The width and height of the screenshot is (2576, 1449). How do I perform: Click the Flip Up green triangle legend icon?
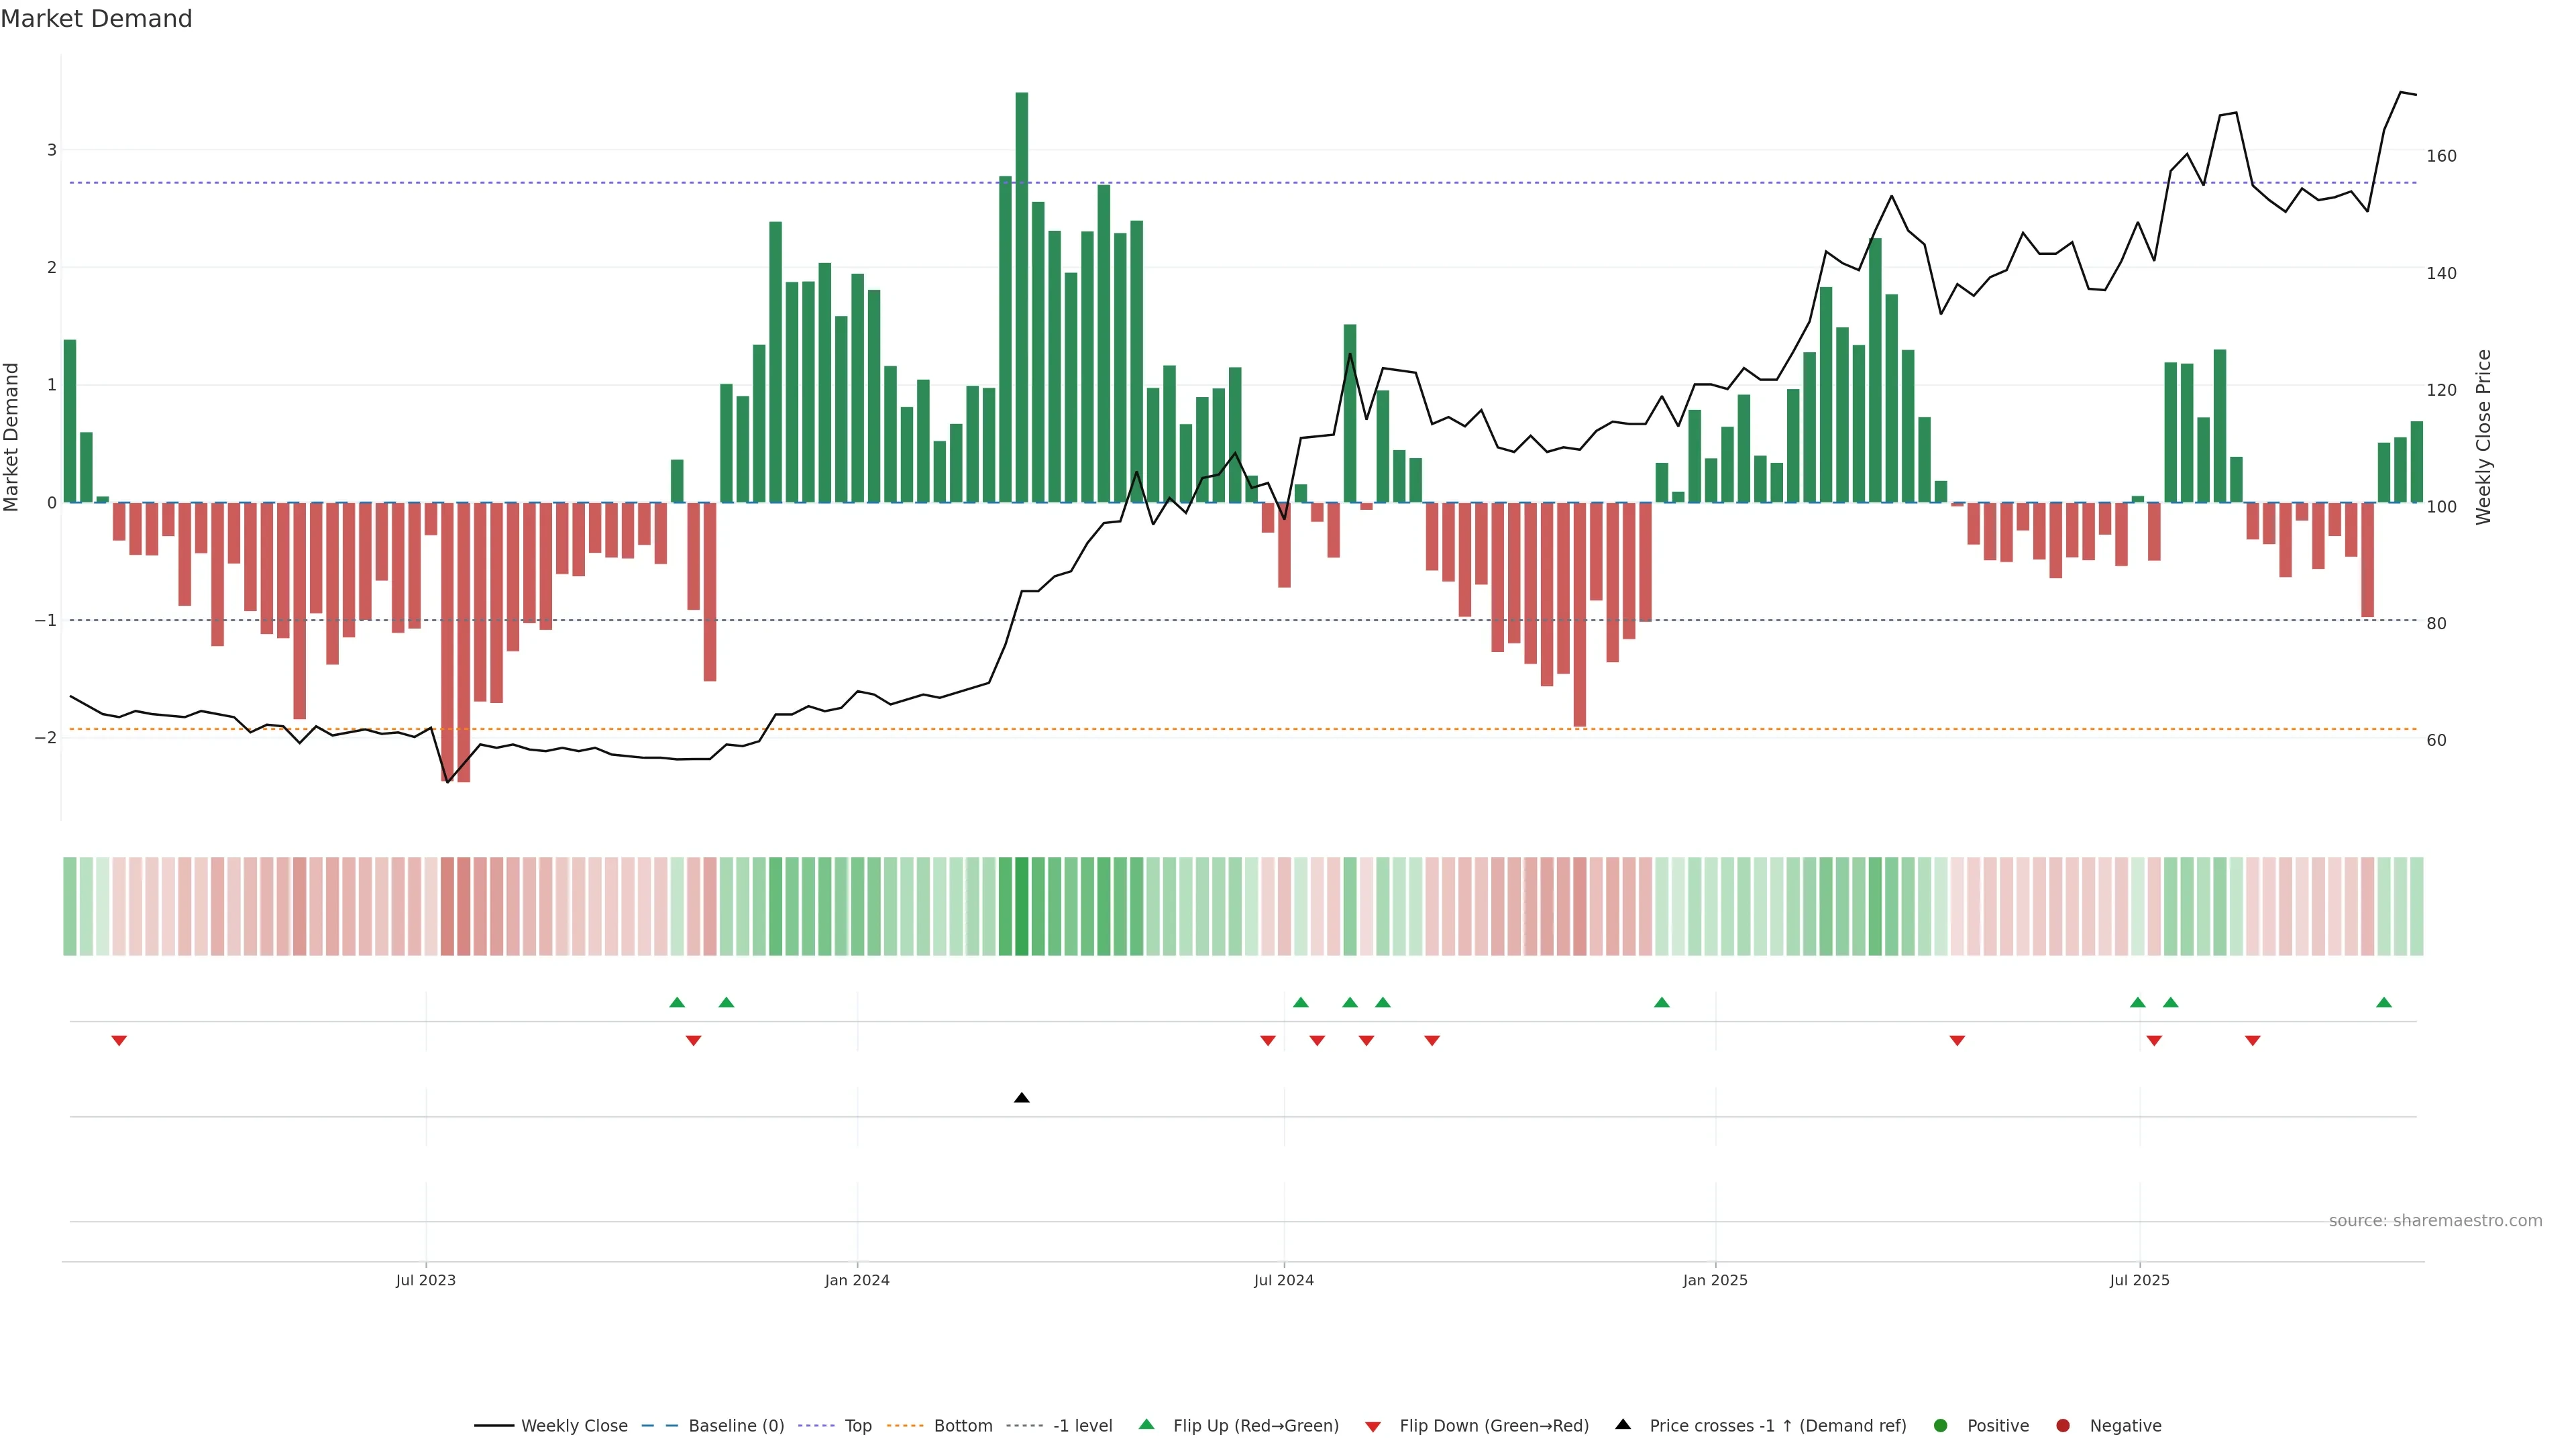[x=1146, y=1425]
